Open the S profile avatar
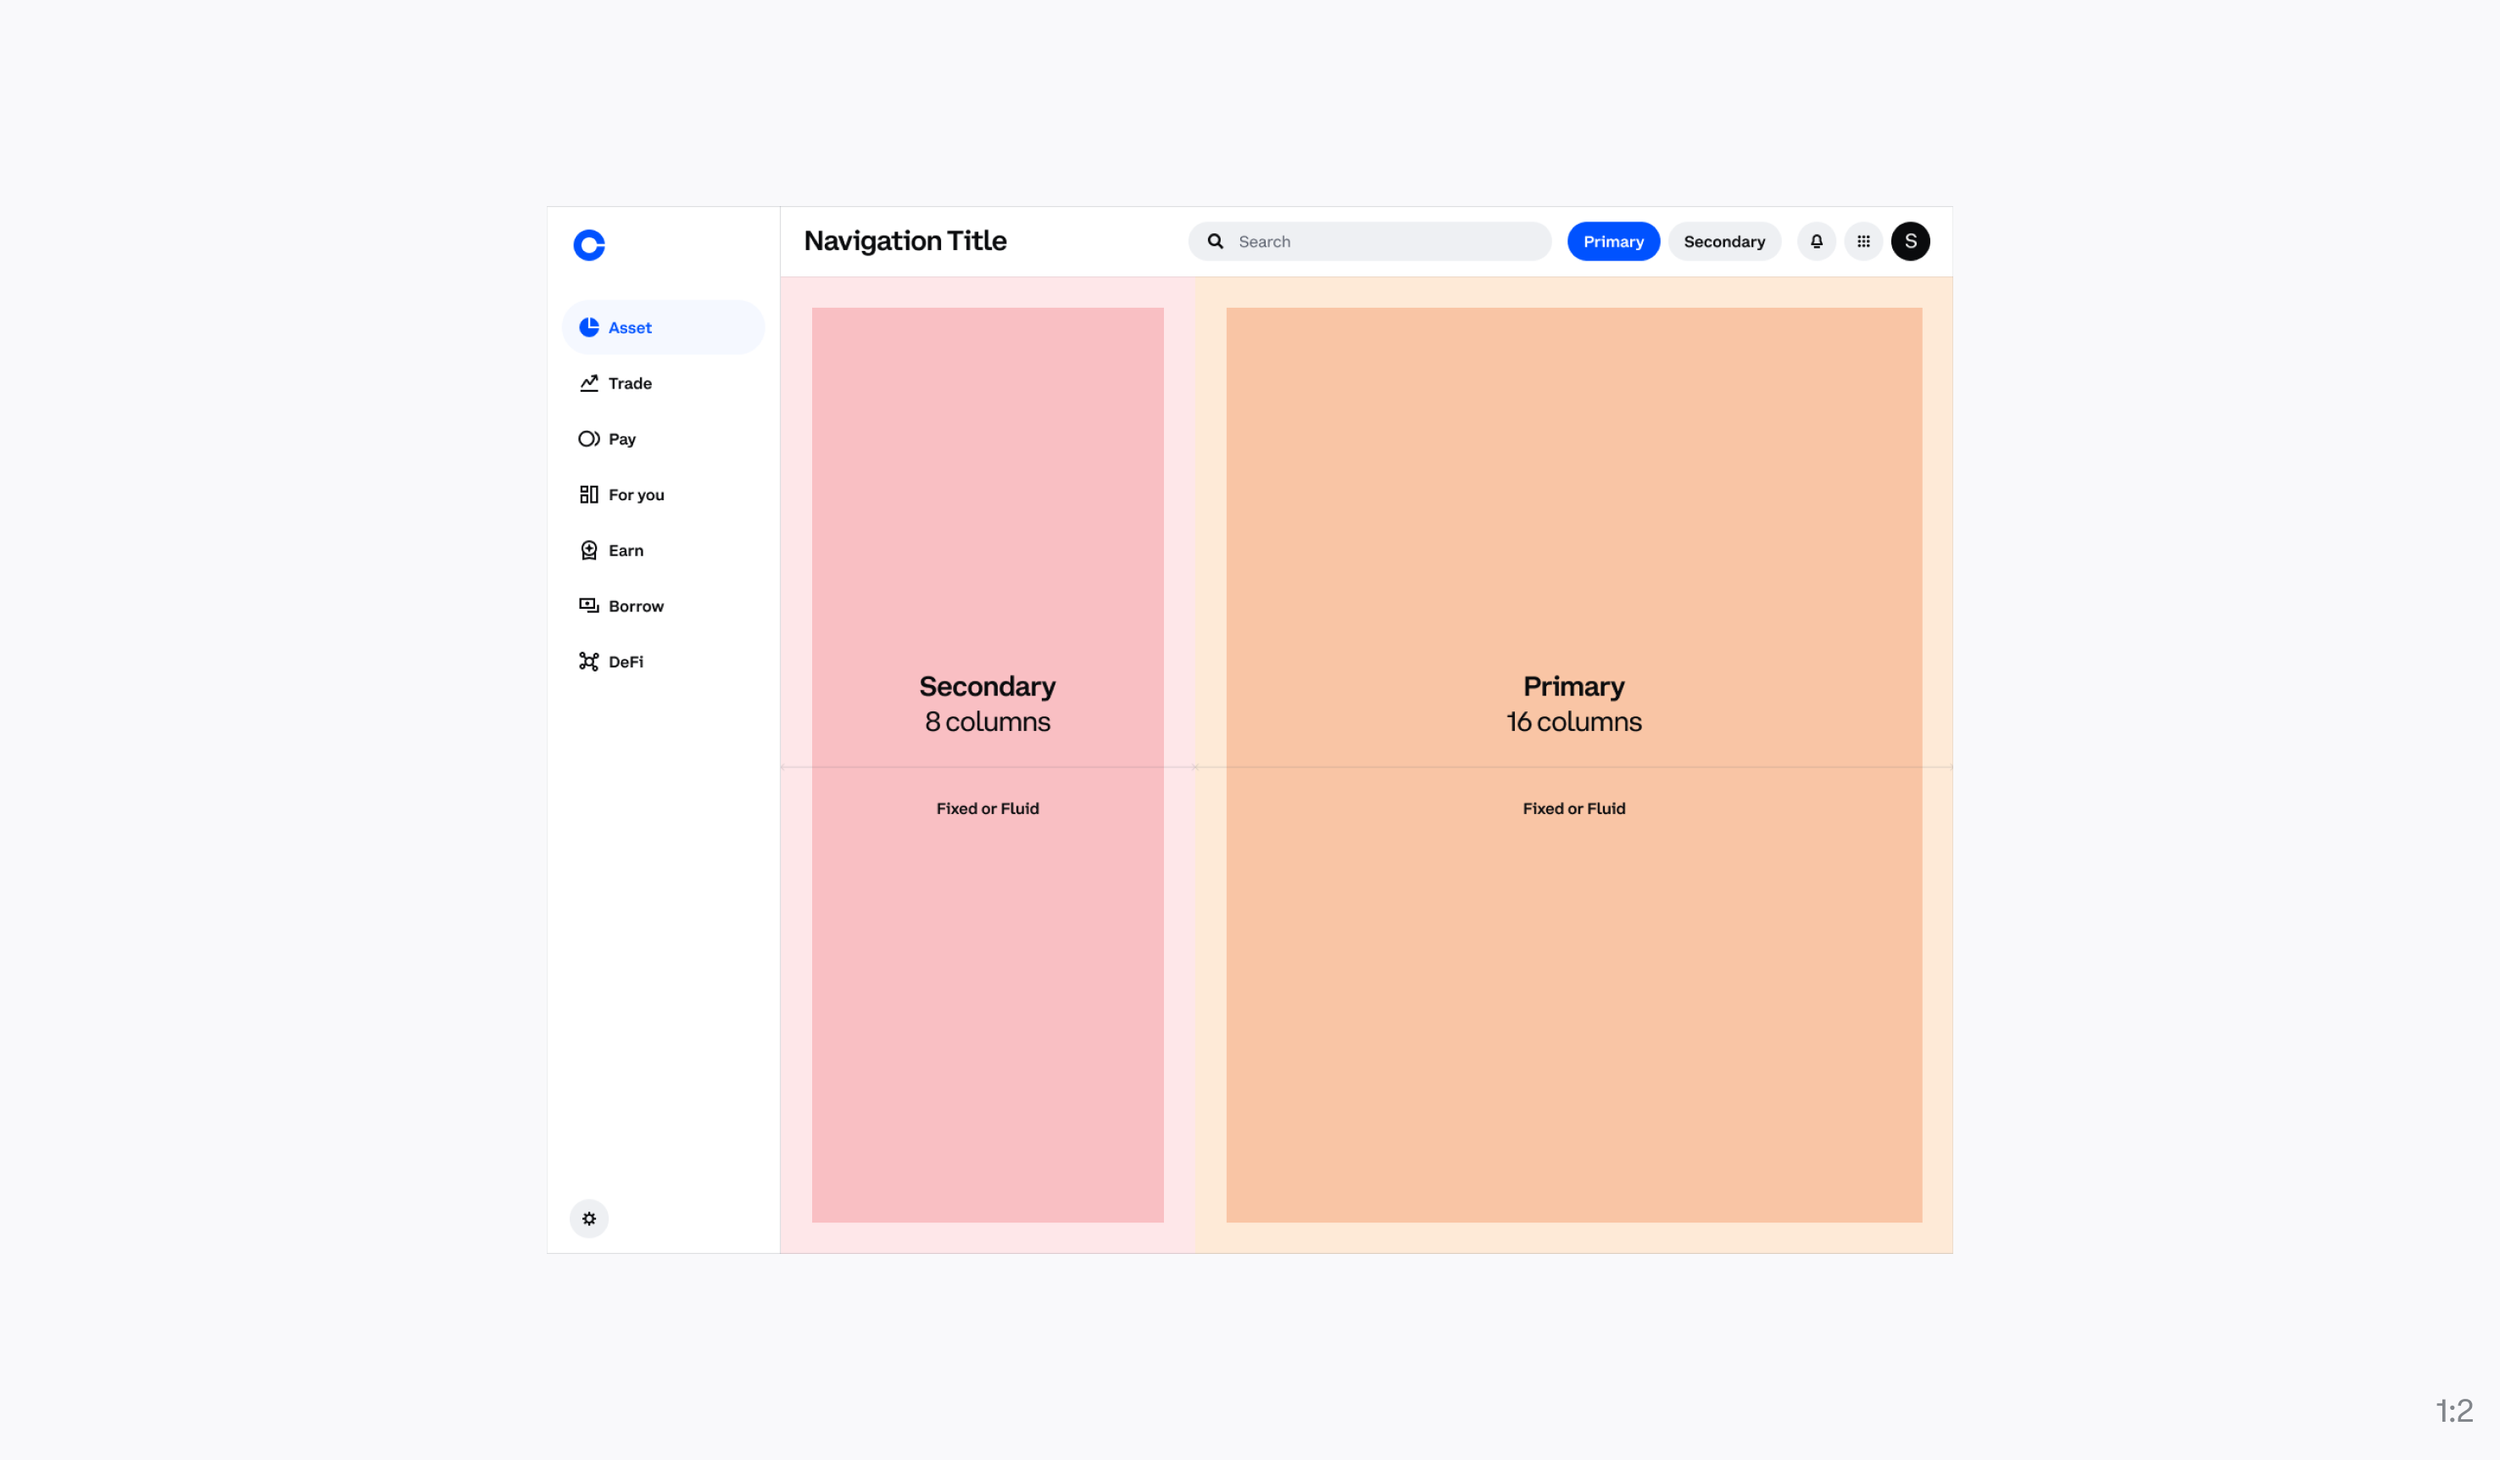This screenshot has width=2500, height=1460. point(1910,241)
